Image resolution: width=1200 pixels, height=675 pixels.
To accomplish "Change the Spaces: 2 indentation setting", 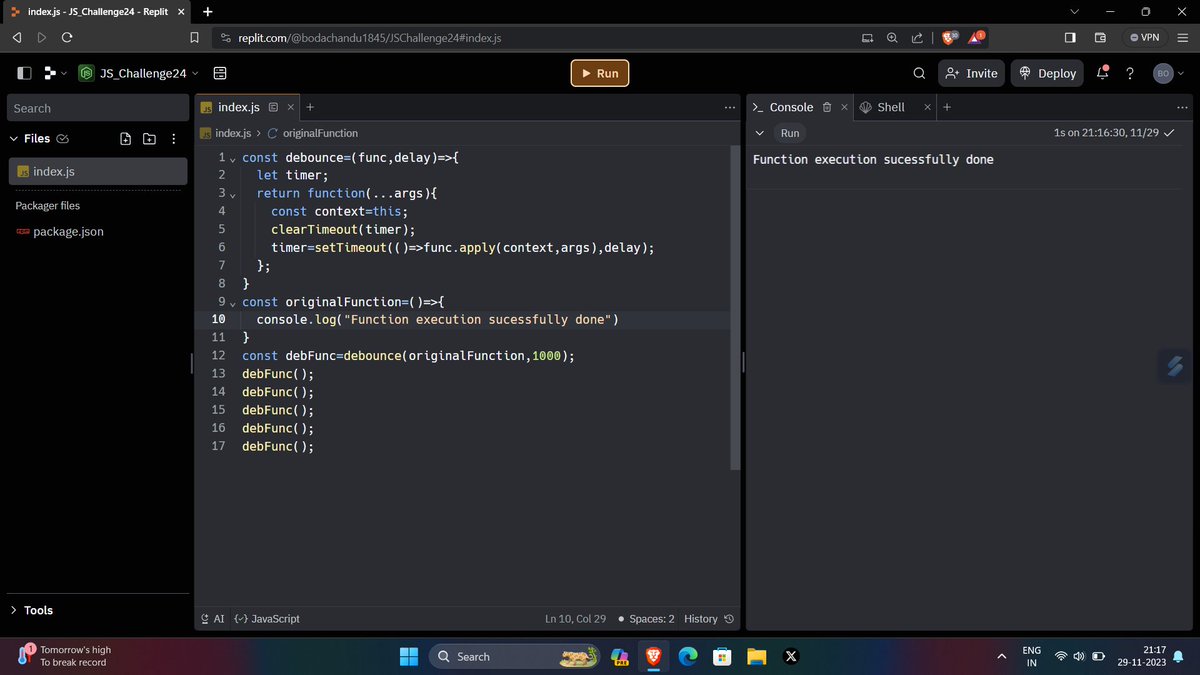I will (x=646, y=619).
